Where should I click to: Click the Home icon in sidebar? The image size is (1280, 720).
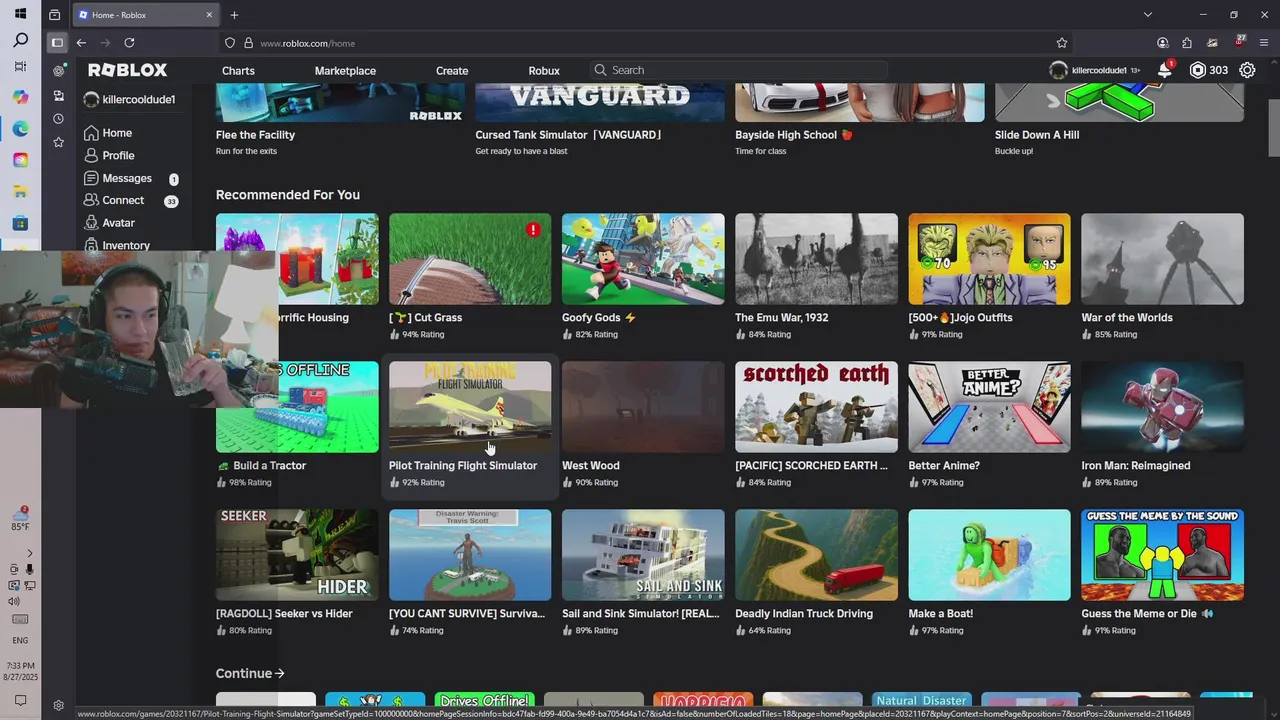[91, 133]
